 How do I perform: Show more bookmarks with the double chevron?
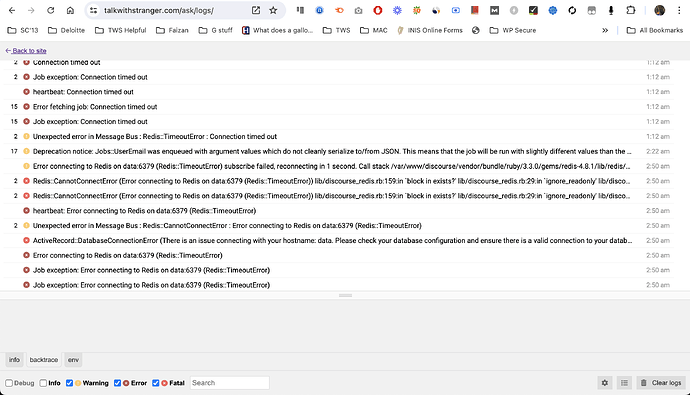click(x=605, y=30)
